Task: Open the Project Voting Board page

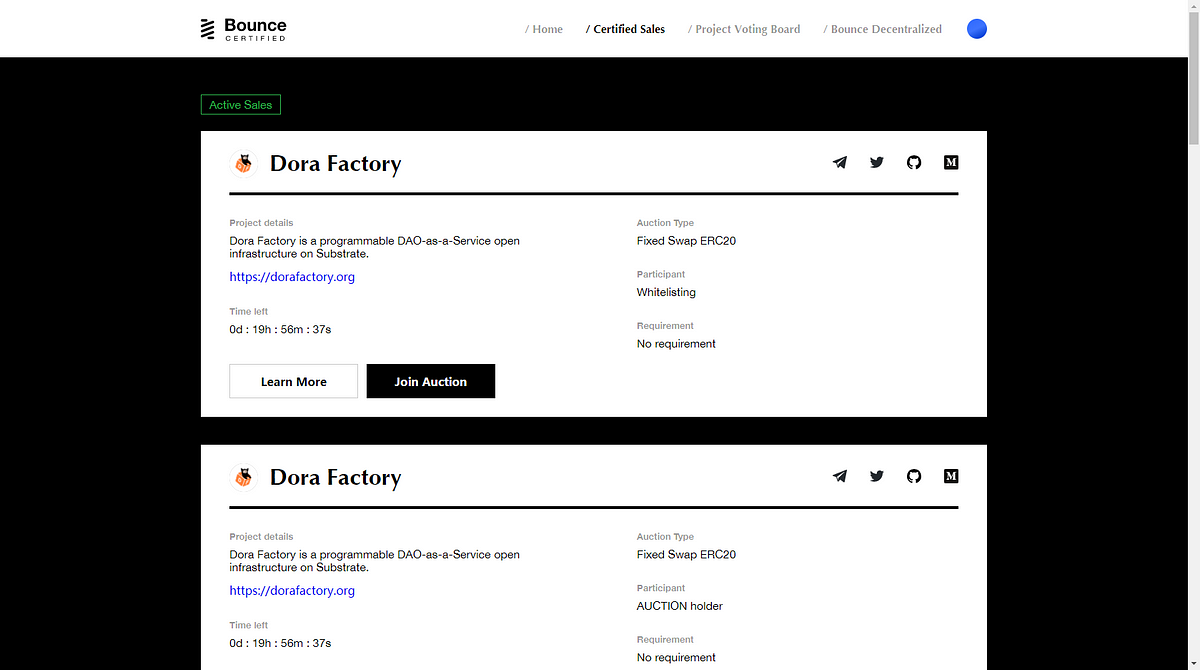Action: pyautogui.click(x=744, y=29)
